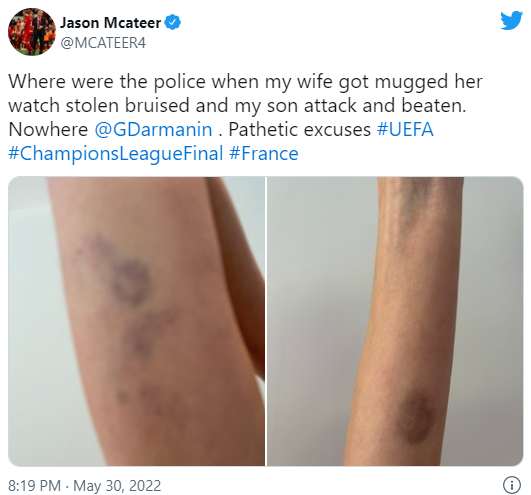Click the word 'Nowhere' in the tweet
Screen dimensions: 531x495
point(48,130)
